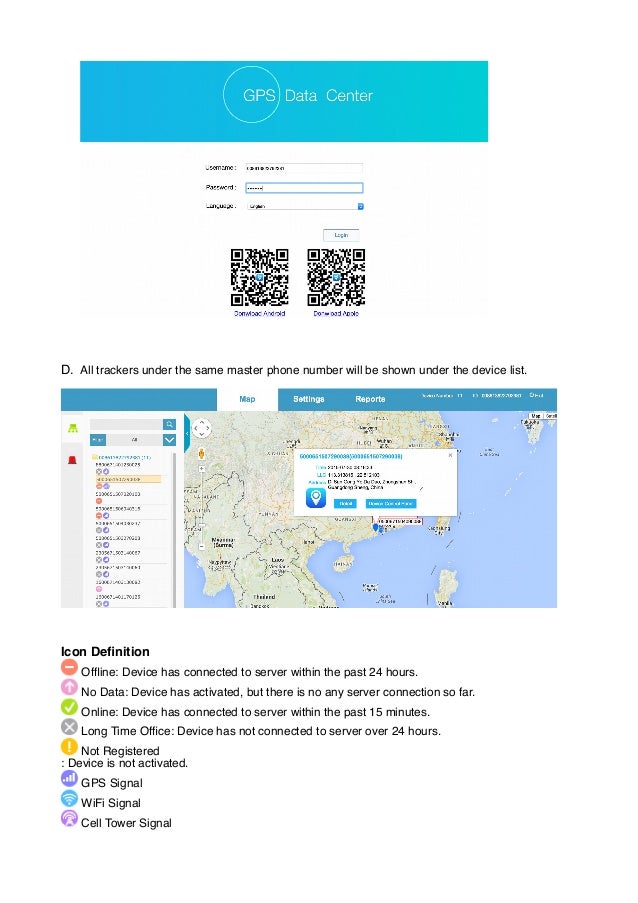Click the Username input field
Viewport: 638px width, 903px height.
(x=304, y=168)
